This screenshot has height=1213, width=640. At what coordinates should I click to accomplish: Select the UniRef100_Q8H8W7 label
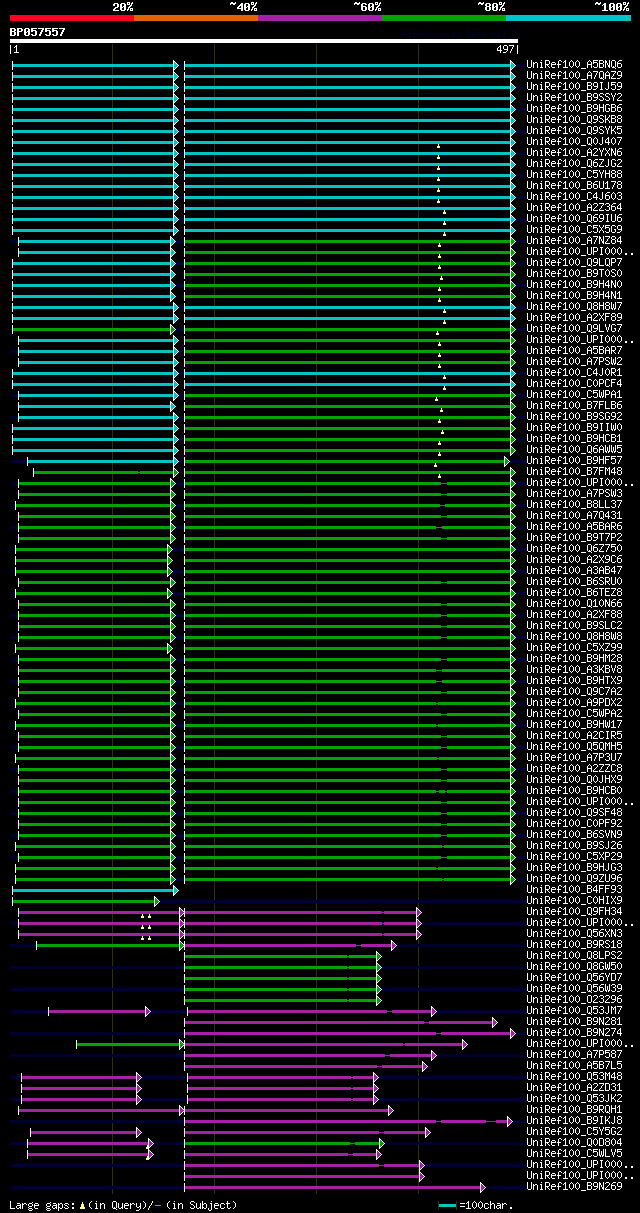coord(574,306)
